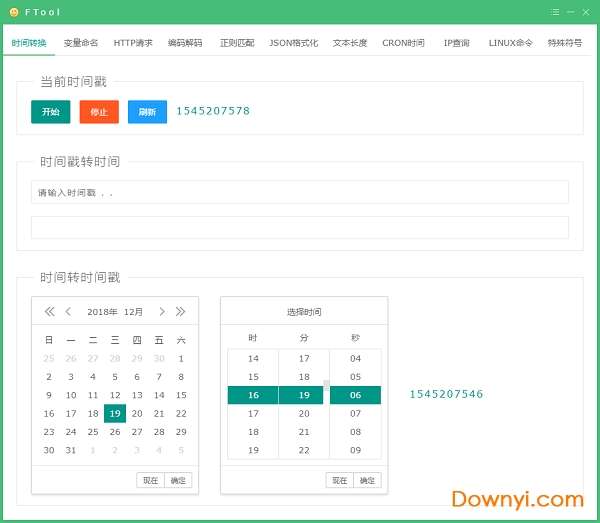This screenshot has height=523, width=600.
Task: Open the 文本长度 tab
Action: [350, 43]
